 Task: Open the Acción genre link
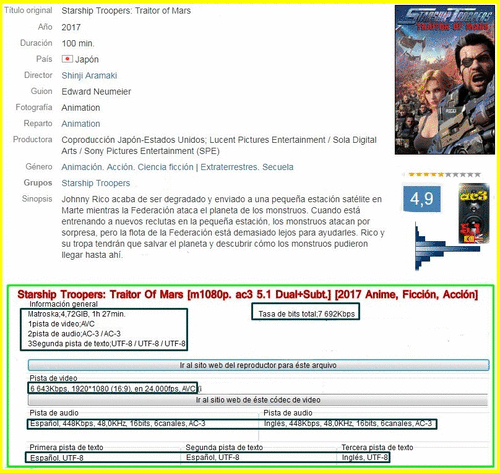pyautogui.click(x=120, y=167)
